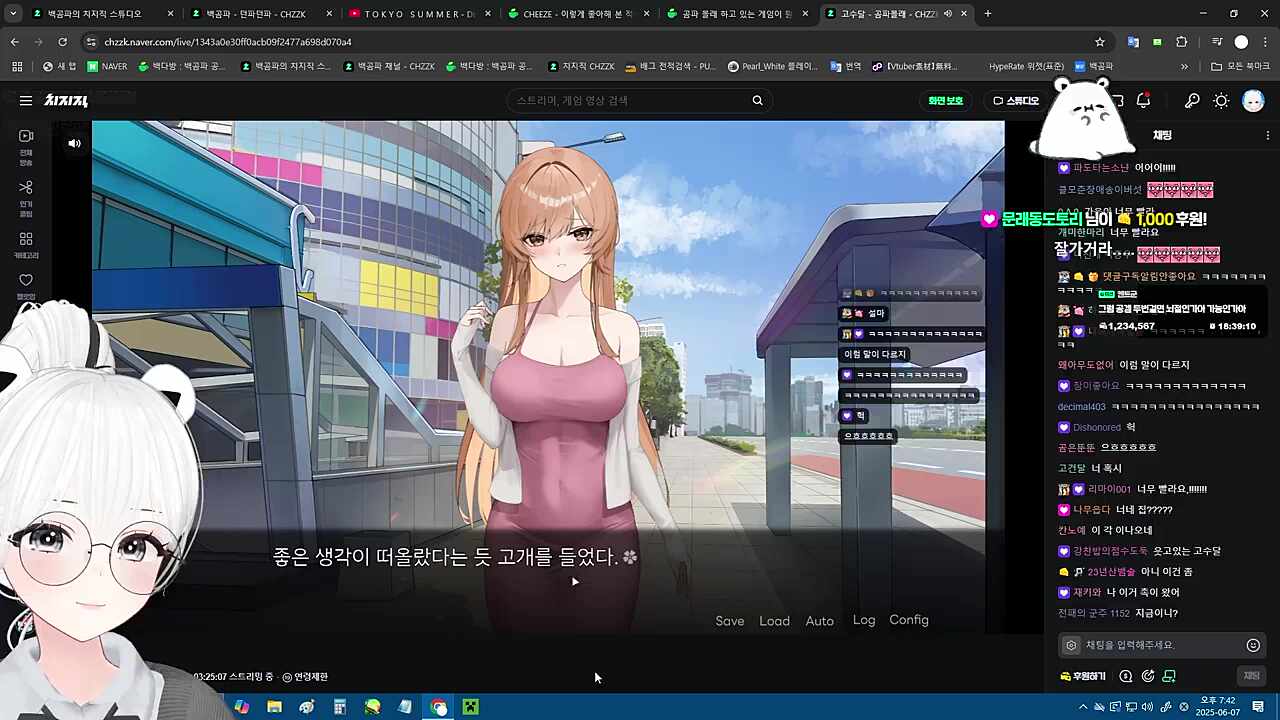Expand the hidden bookmarks chevron
Image resolution: width=1280 pixels, height=720 pixels.
[1184, 66]
